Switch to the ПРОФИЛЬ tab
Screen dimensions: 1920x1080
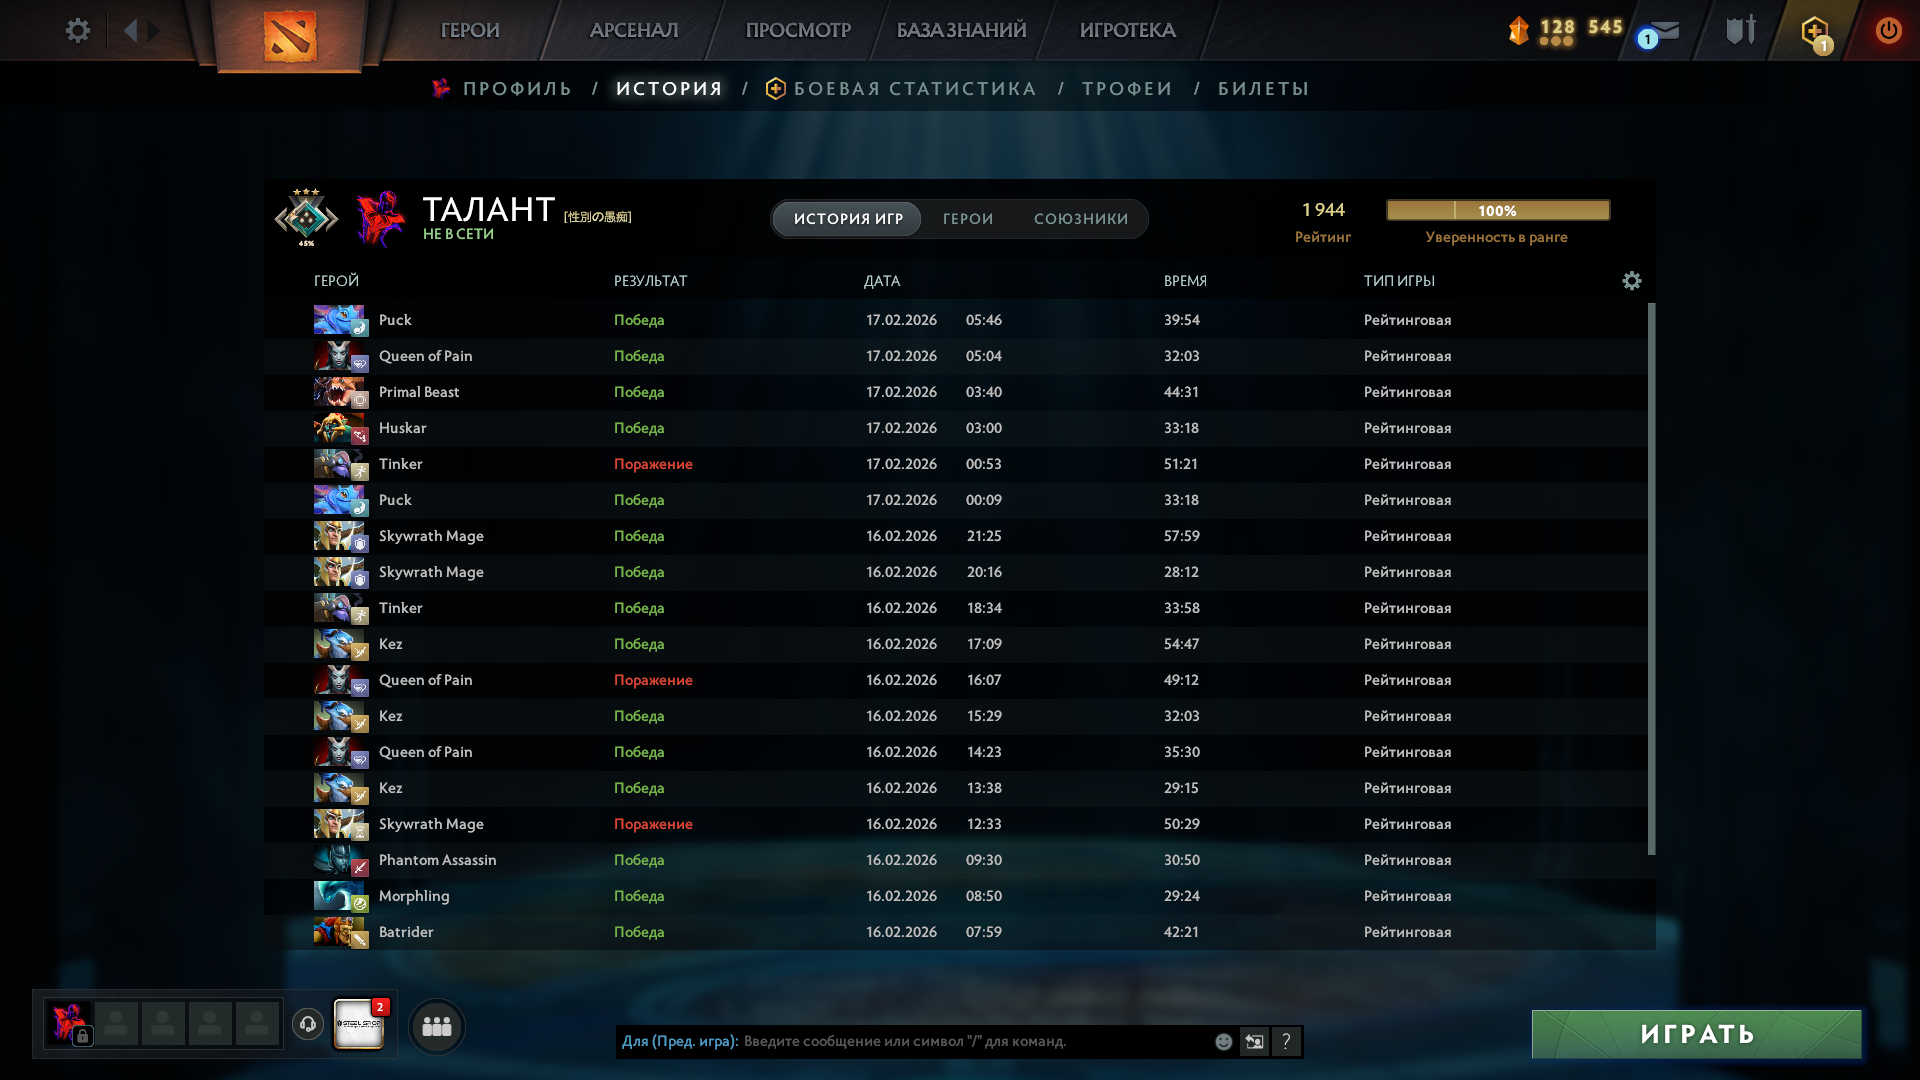tap(517, 89)
